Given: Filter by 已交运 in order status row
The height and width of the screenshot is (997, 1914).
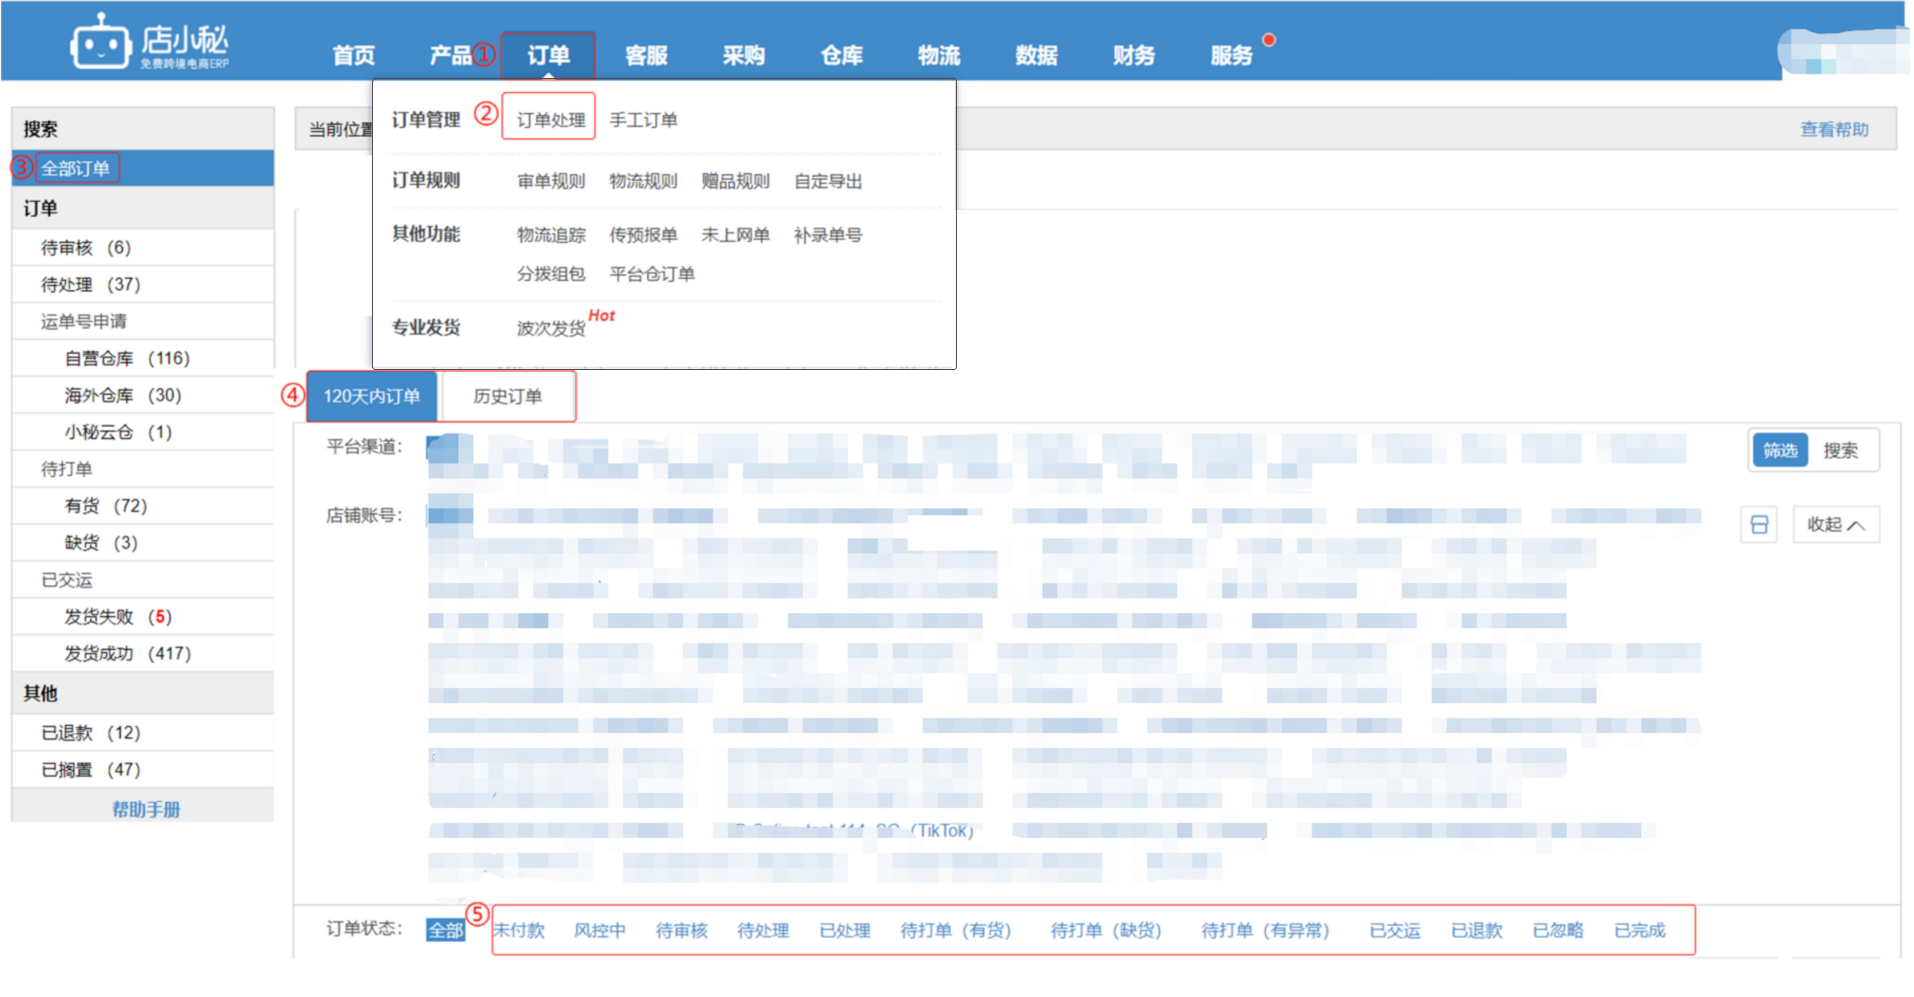Looking at the screenshot, I should [x=1395, y=930].
